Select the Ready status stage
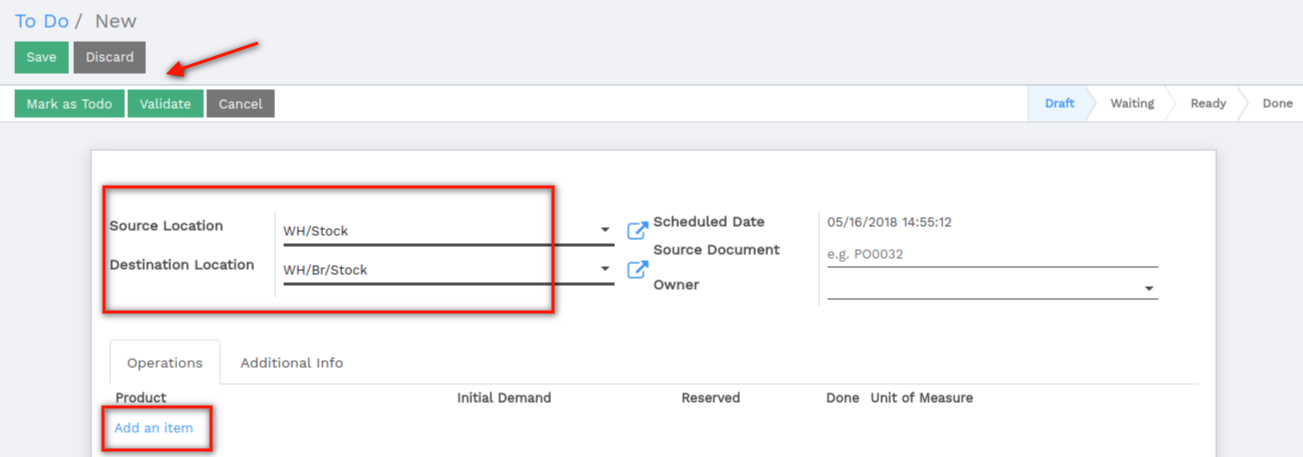Image resolution: width=1303 pixels, height=457 pixels. [1208, 104]
